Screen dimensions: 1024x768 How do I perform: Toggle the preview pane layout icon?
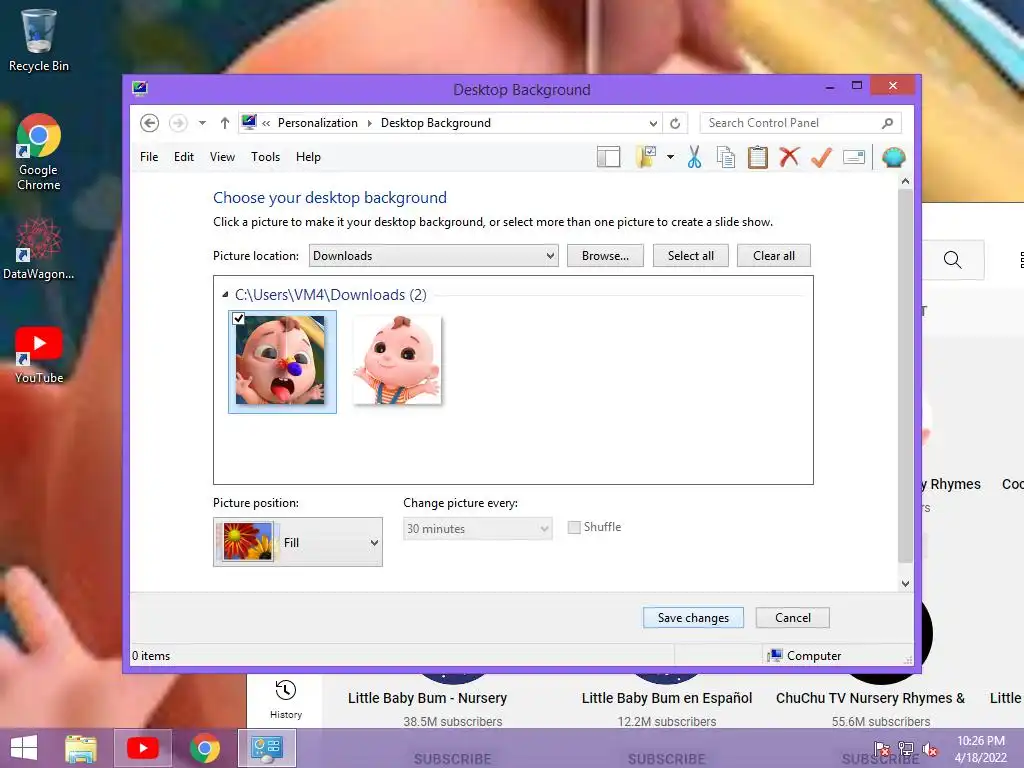tap(609, 157)
